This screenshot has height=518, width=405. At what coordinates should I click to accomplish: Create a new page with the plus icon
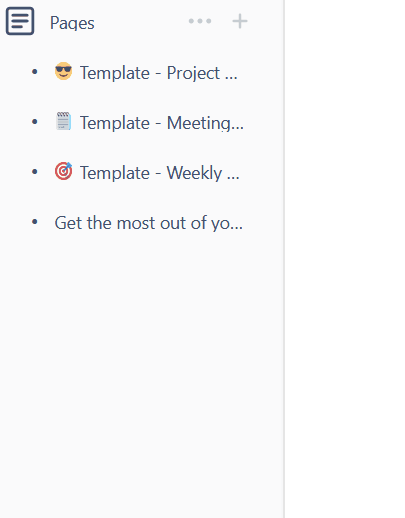(240, 21)
